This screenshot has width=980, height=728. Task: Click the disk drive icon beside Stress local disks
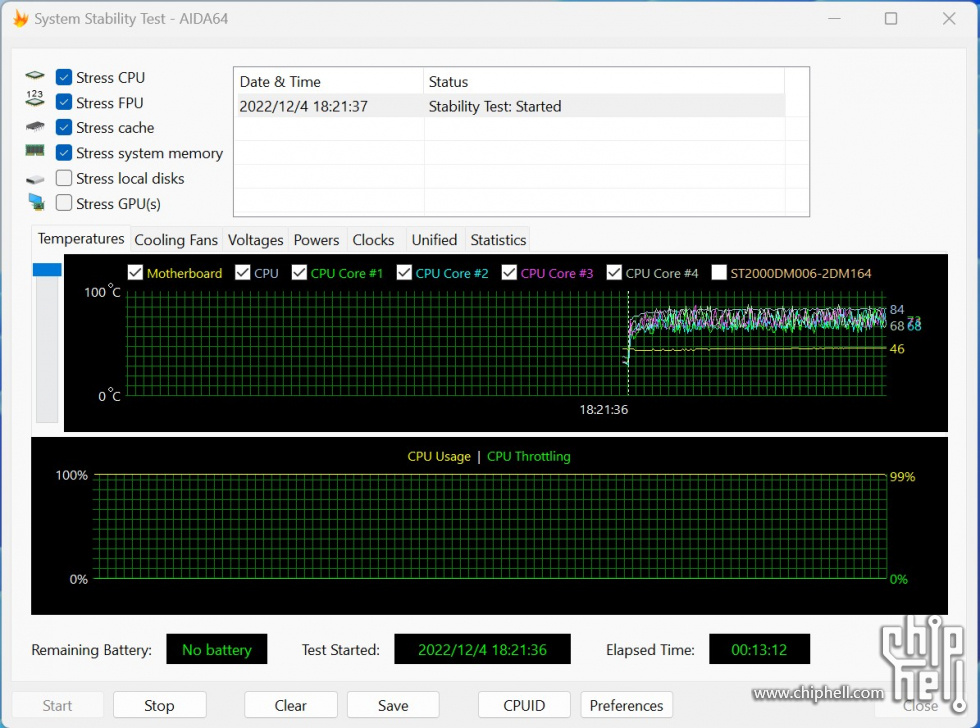tap(35, 179)
